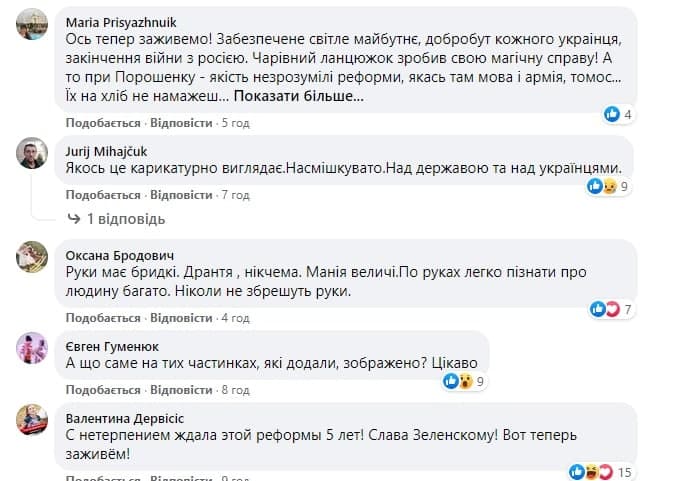Viewport: 679px width, 481px height.
Task: Click like reaction icon on Maria Prisyazhnuik's comment
Action: (612, 115)
